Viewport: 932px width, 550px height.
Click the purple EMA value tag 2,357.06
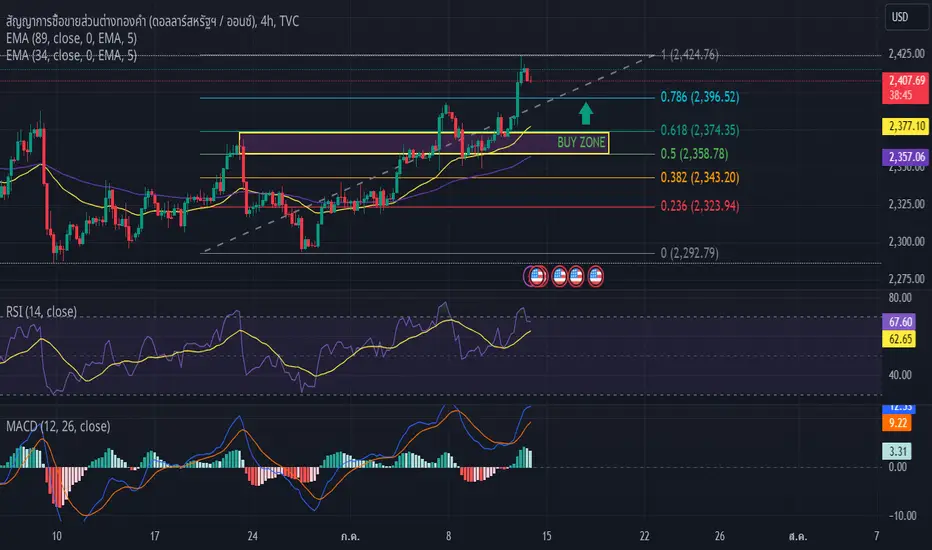click(x=905, y=157)
